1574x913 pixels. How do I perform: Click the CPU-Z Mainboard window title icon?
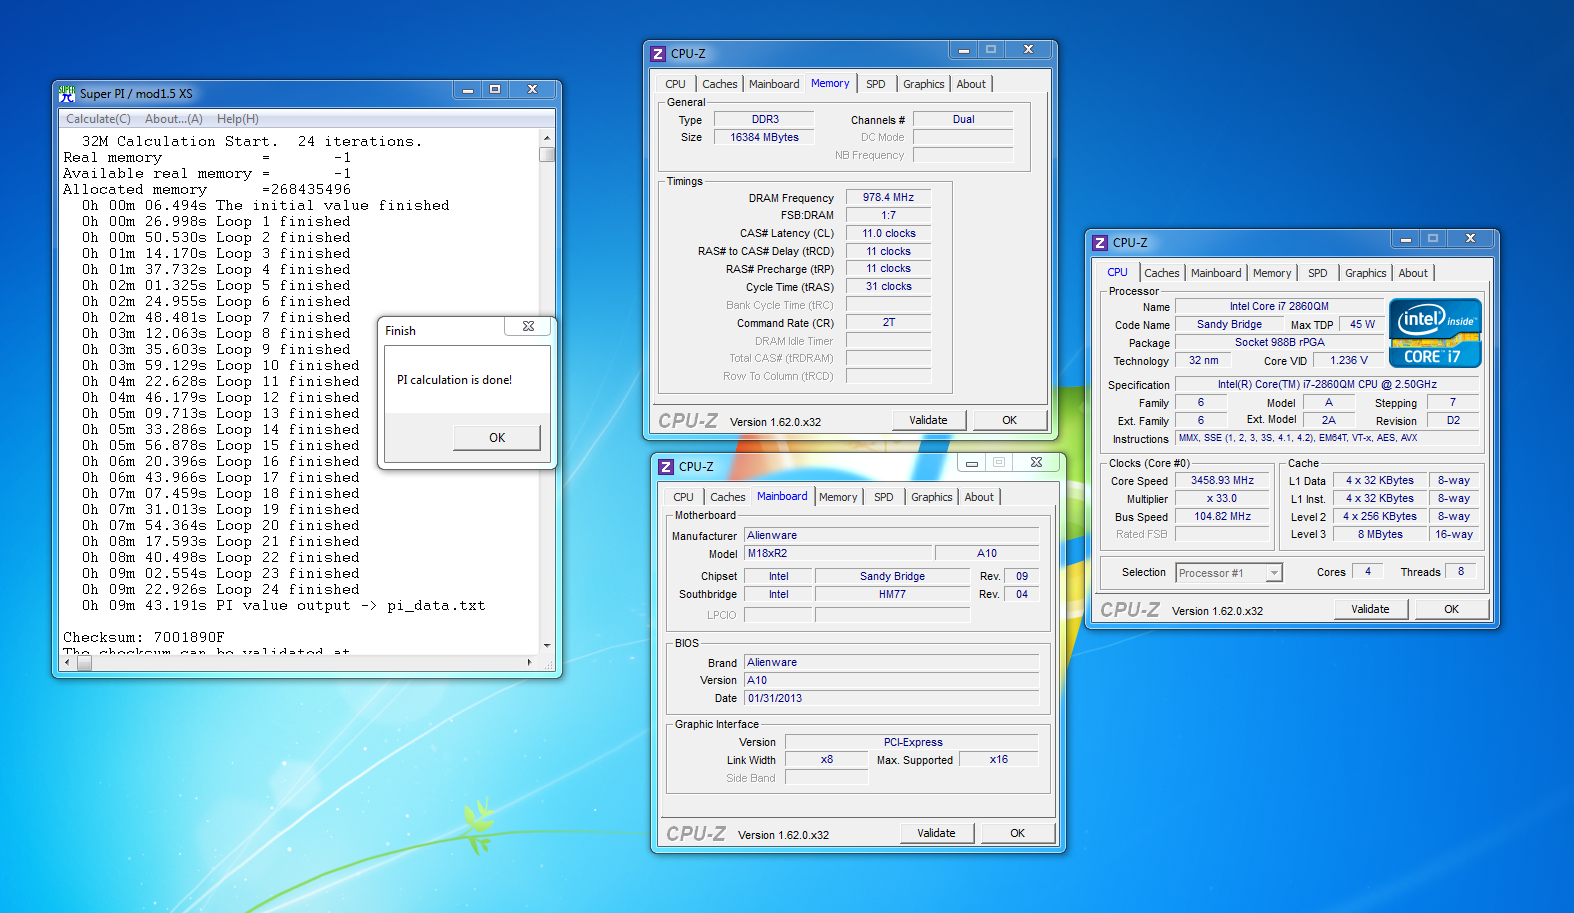pyautogui.click(x=666, y=467)
